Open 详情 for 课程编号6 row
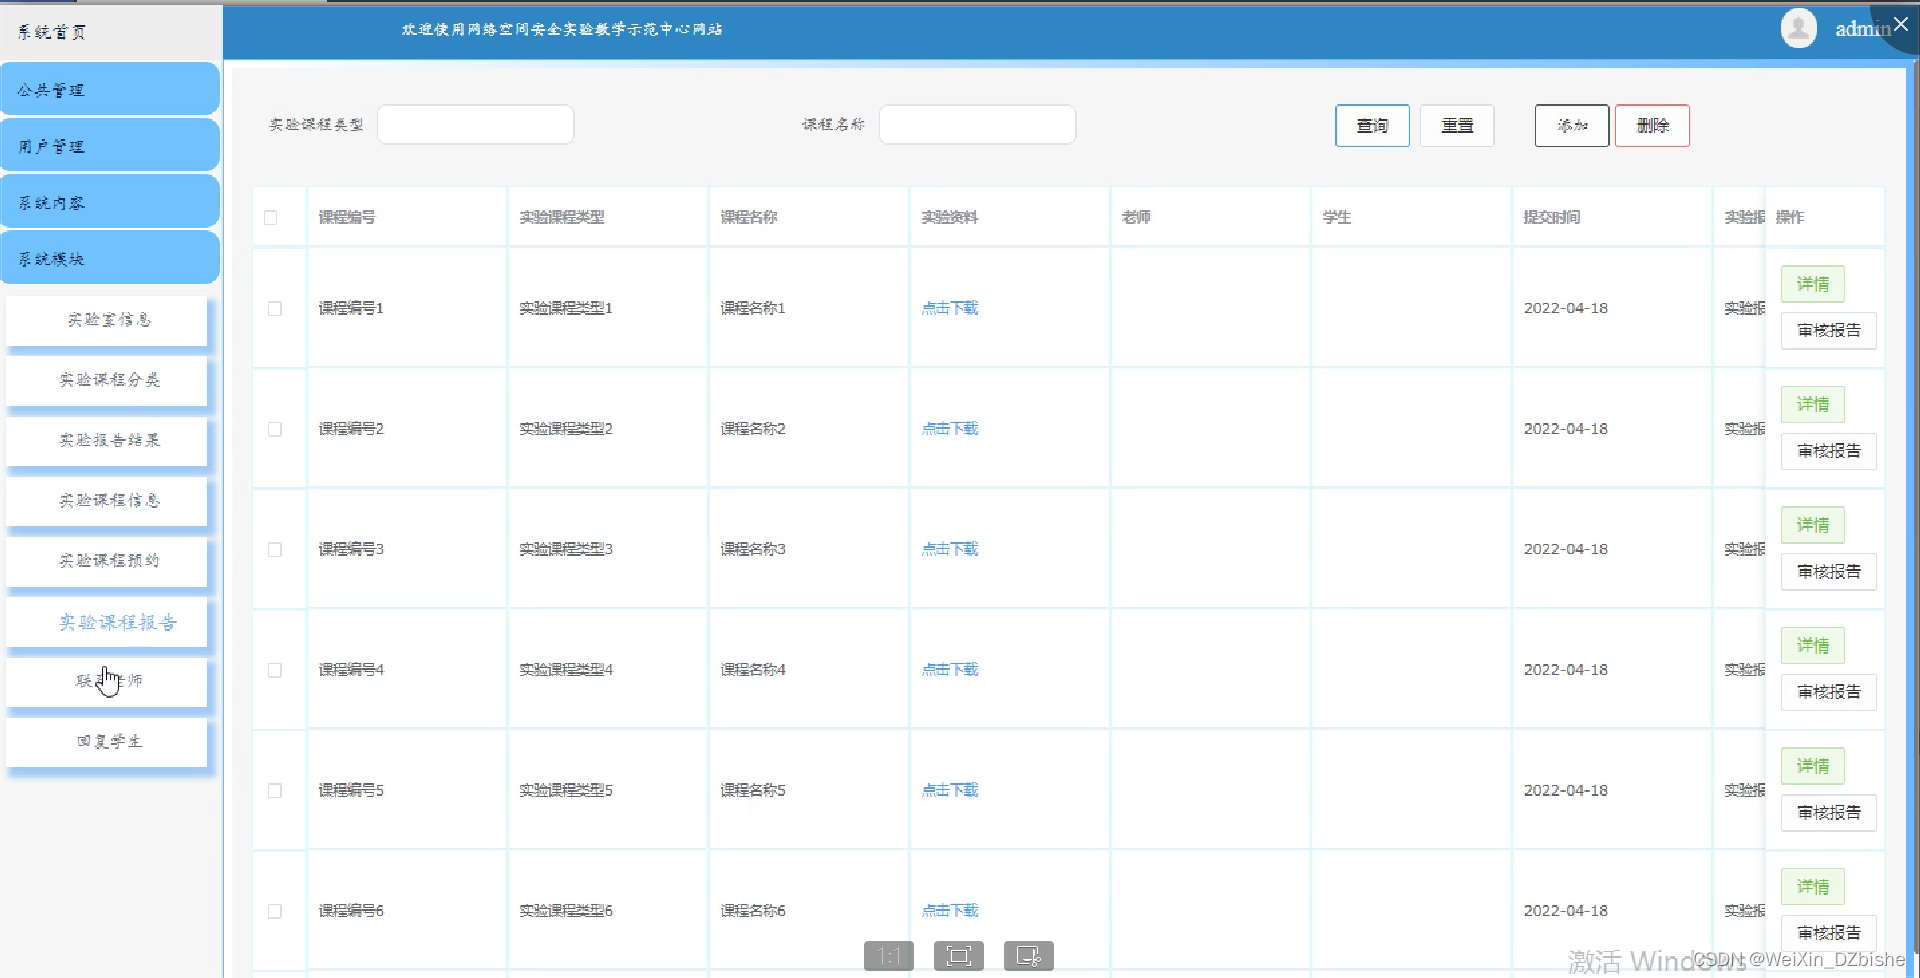Viewport: 1920px width, 978px height. 1813,887
